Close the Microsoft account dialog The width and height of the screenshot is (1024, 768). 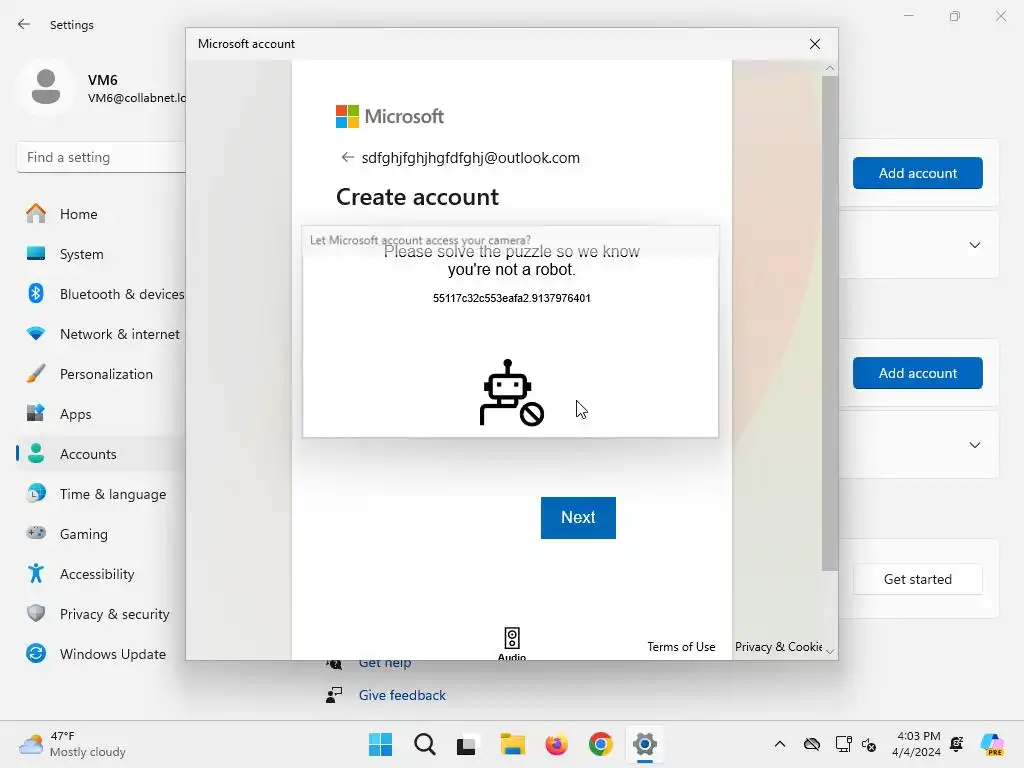click(x=814, y=44)
